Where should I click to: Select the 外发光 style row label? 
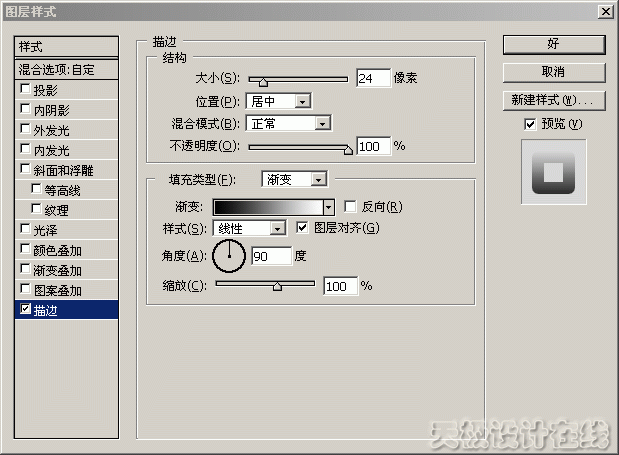point(51,131)
